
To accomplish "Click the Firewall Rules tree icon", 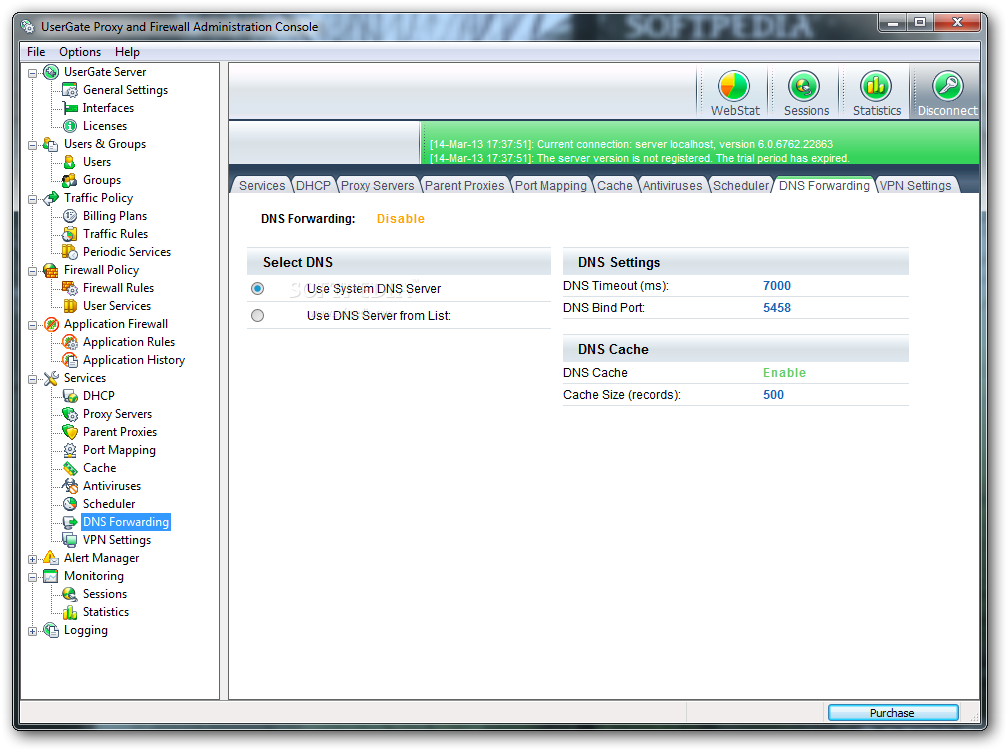I will click(70, 288).
